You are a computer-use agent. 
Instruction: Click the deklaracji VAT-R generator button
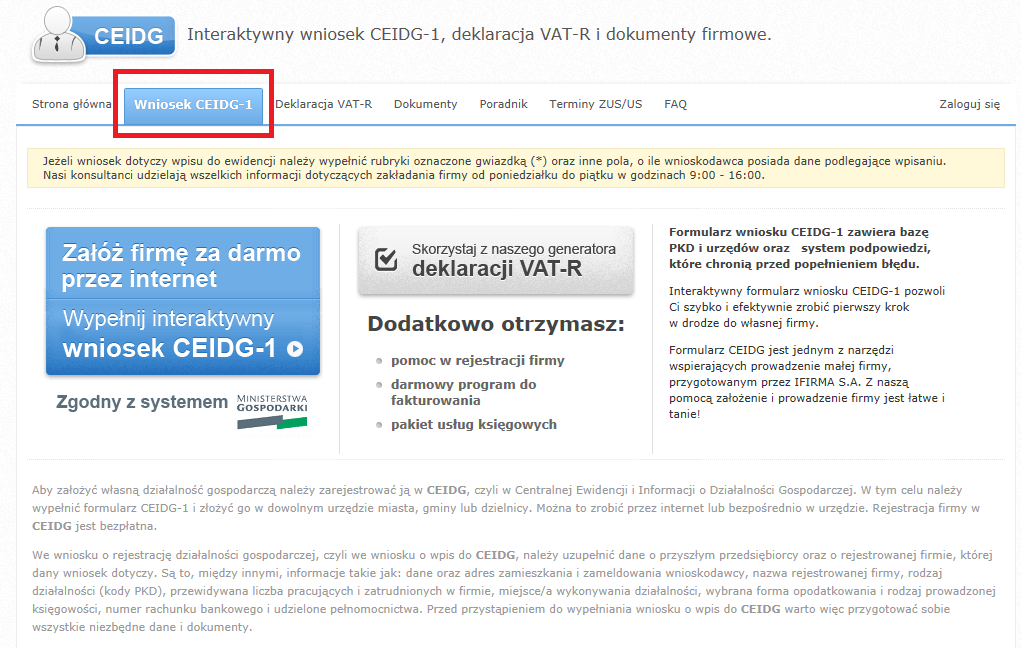496,261
